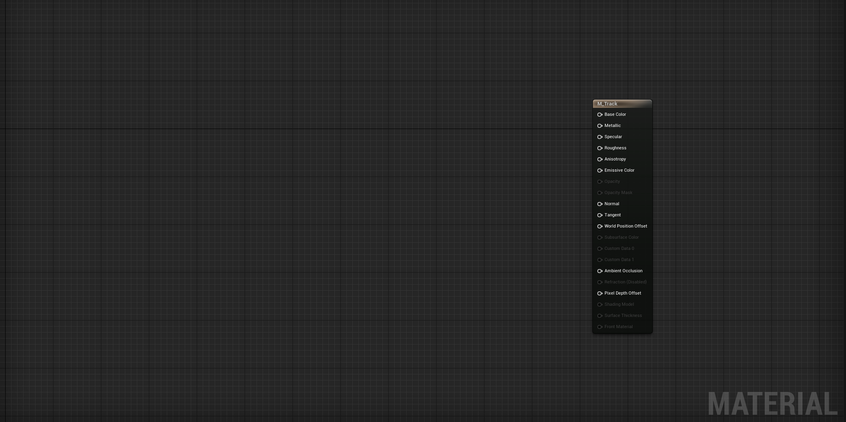846x422 pixels.
Task: Click the Specular pin circle
Action: pos(600,137)
